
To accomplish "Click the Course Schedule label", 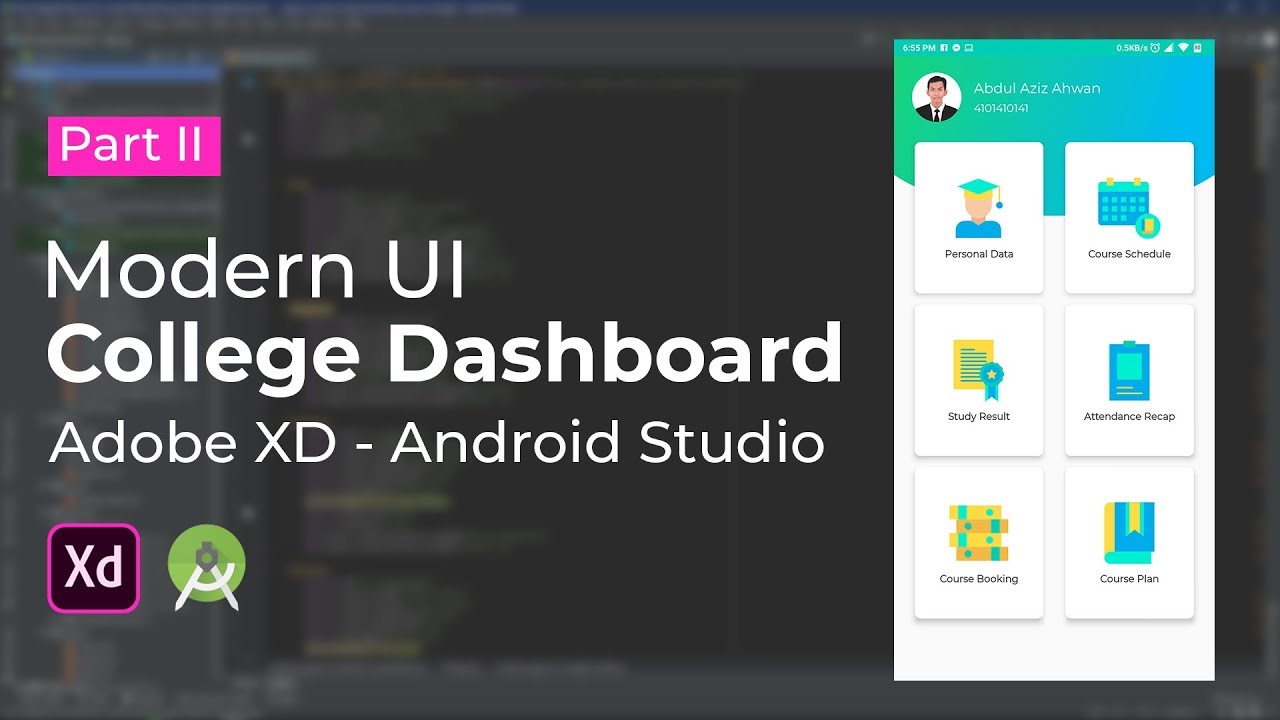I will tap(1129, 254).
